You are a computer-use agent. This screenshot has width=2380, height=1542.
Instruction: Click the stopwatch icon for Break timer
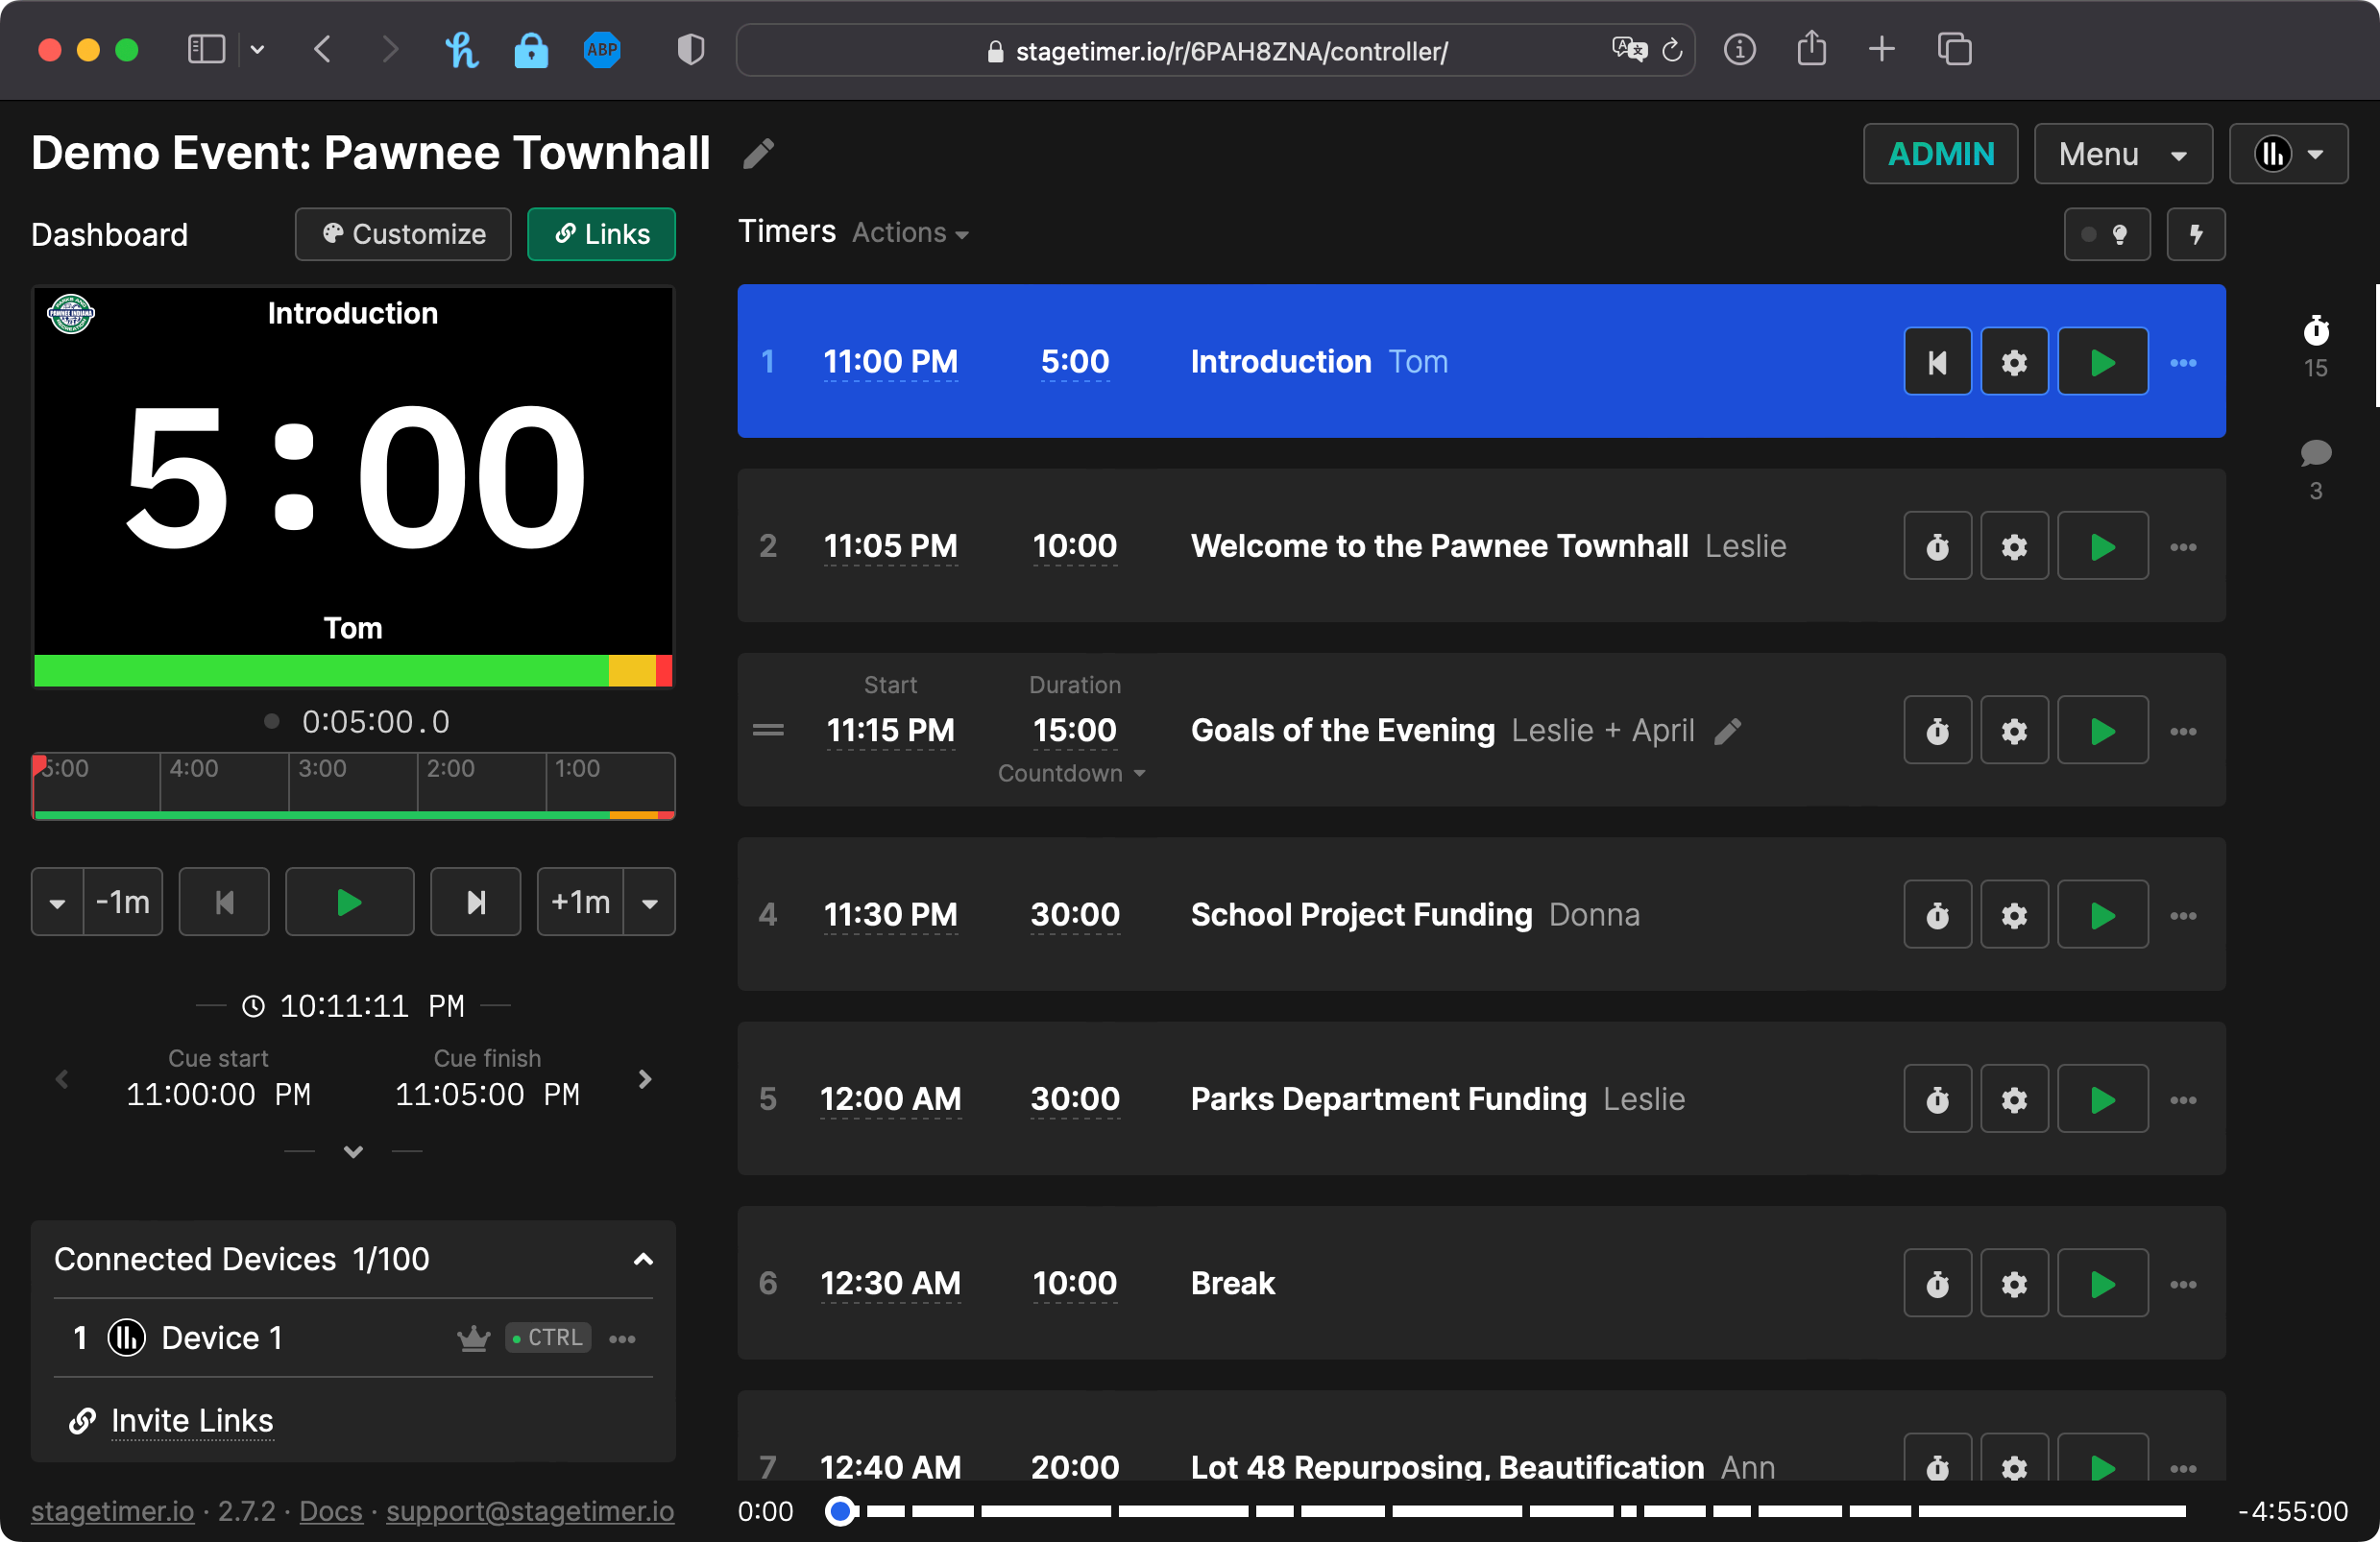[x=1937, y=1286]
